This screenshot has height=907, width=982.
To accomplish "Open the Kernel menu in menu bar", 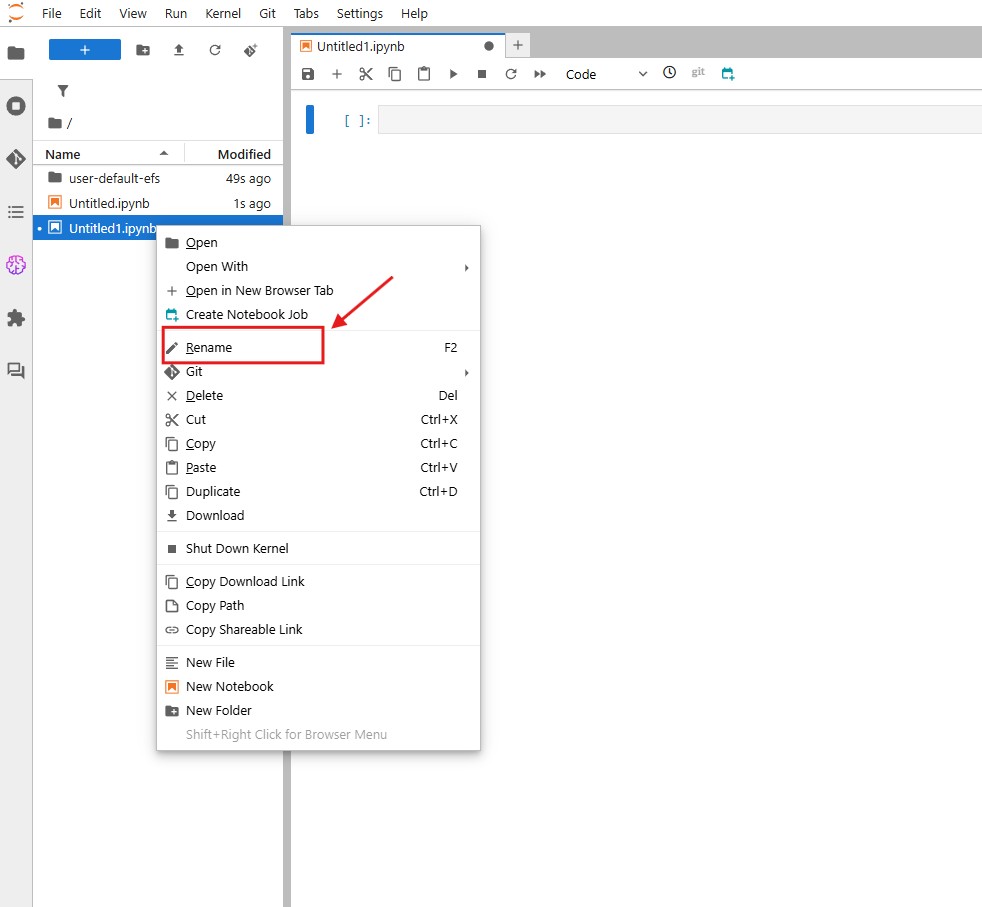I will point(223,14).
